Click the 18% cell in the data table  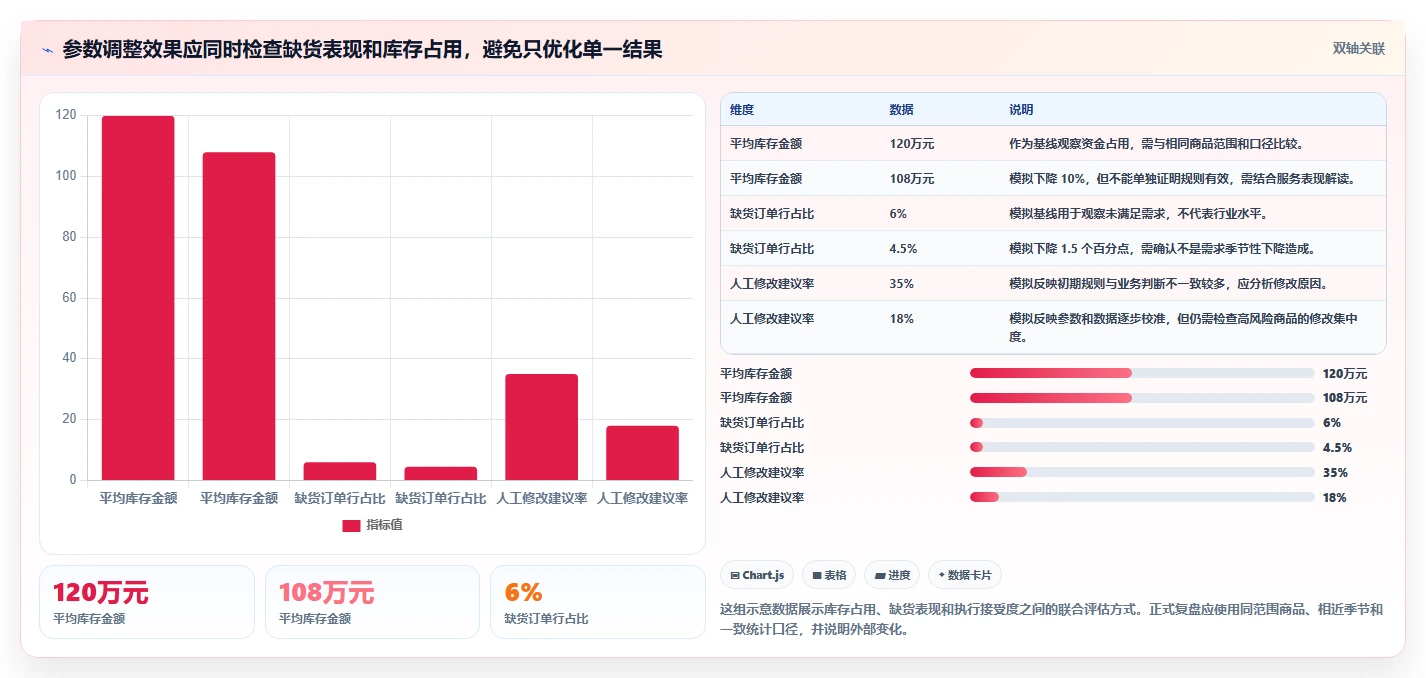(901, 319)
